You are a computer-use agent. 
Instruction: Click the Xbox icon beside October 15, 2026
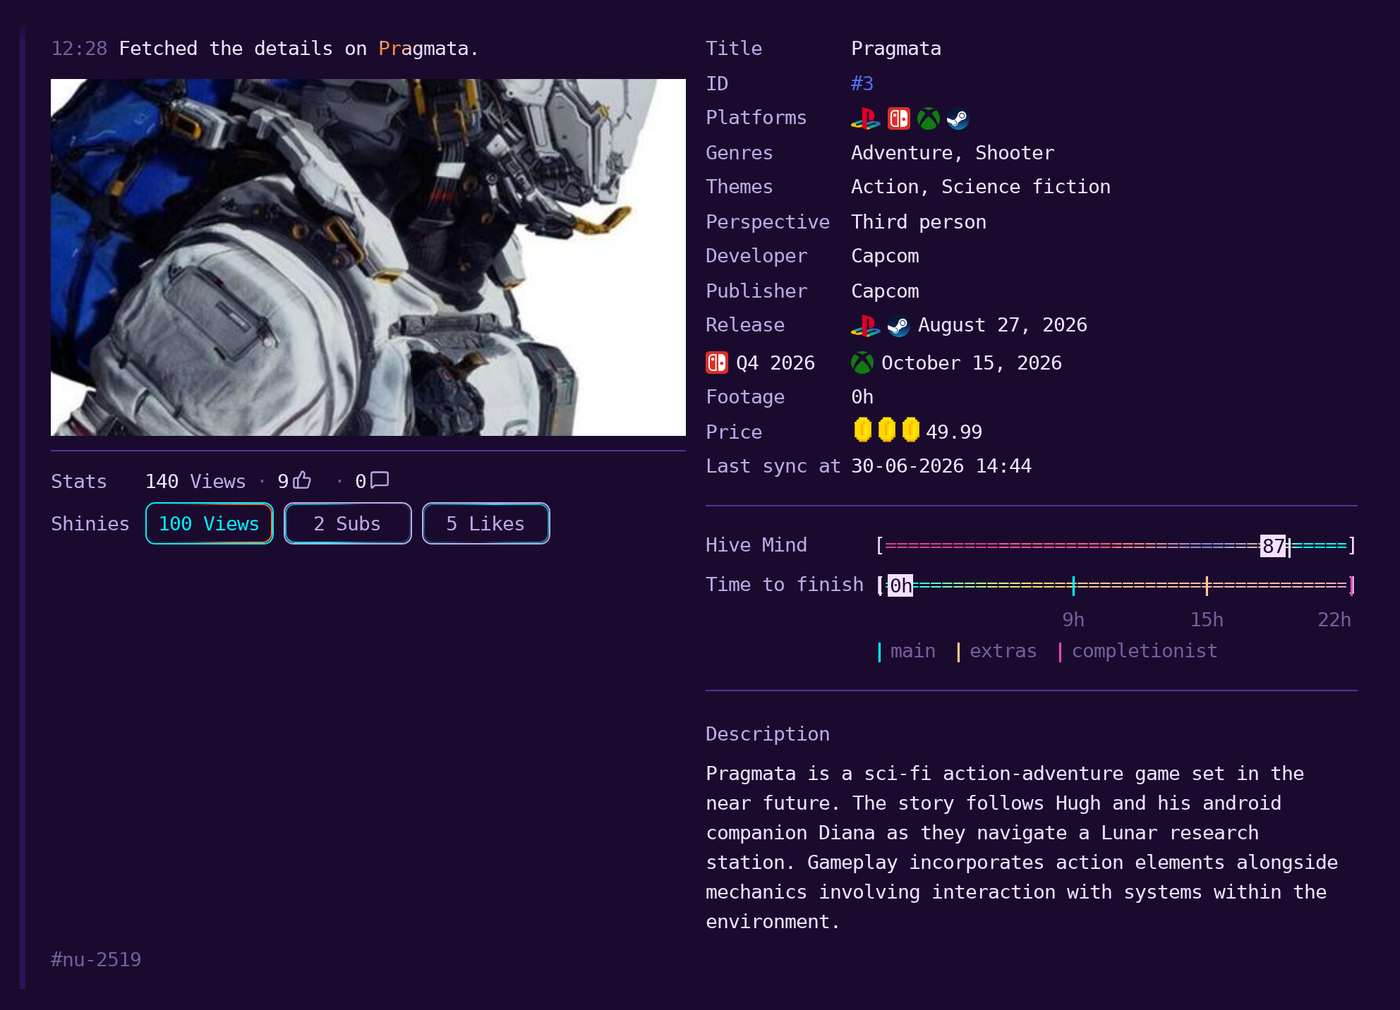pyautogui.click(x=862, y=363)
